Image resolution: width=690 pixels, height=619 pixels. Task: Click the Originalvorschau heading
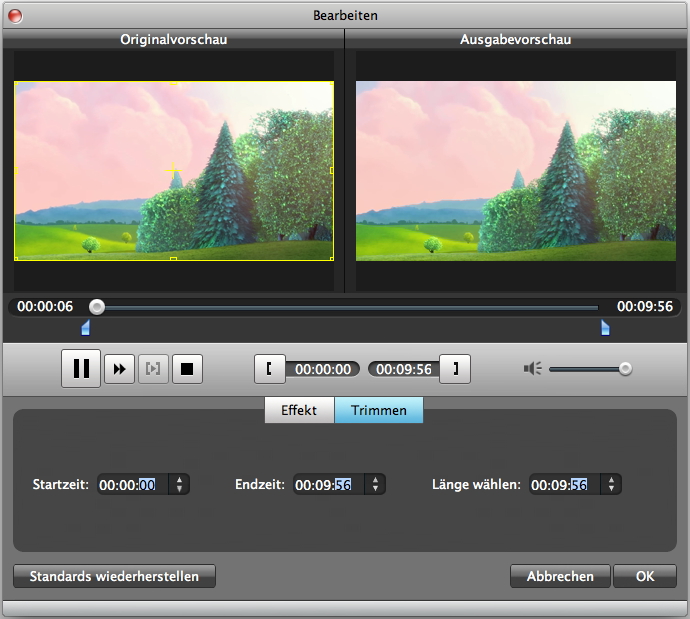tap(174, 40)
